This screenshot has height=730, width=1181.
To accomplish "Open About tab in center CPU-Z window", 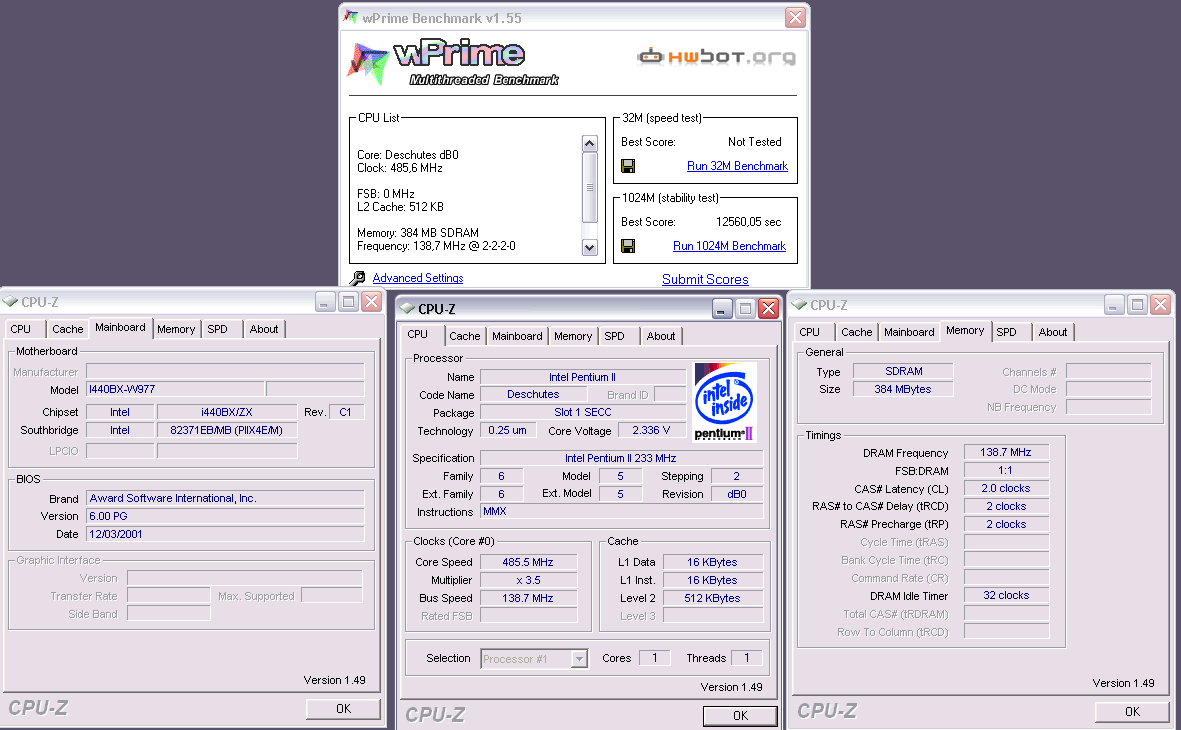I will [661, 336].
